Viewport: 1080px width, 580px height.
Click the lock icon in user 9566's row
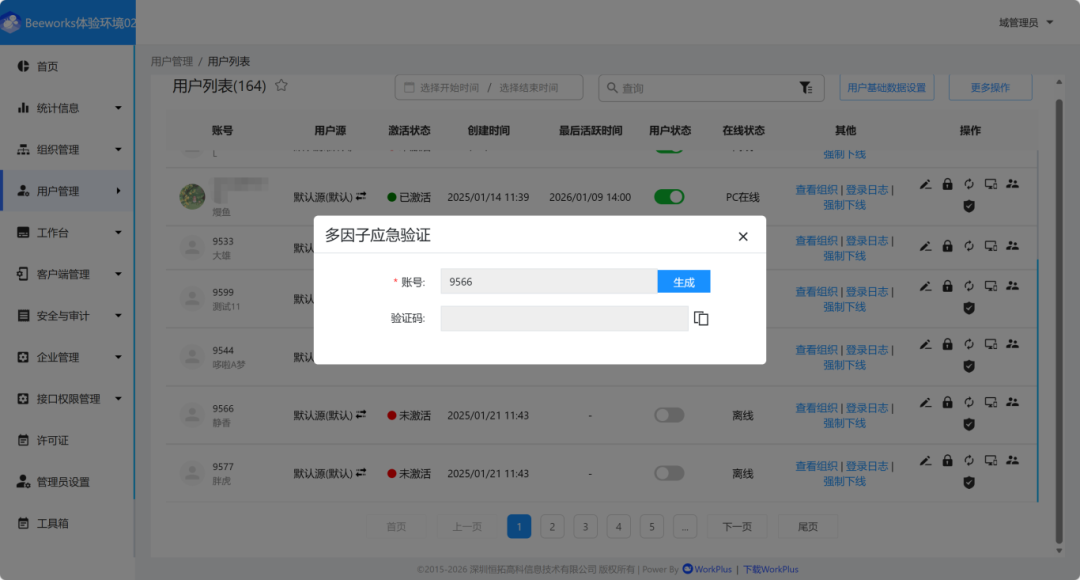pyautogui.click(x=947, y=403)
